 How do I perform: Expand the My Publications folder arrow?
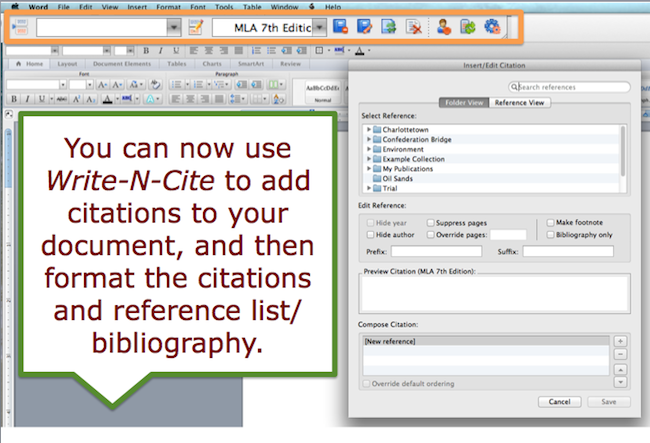369,169
